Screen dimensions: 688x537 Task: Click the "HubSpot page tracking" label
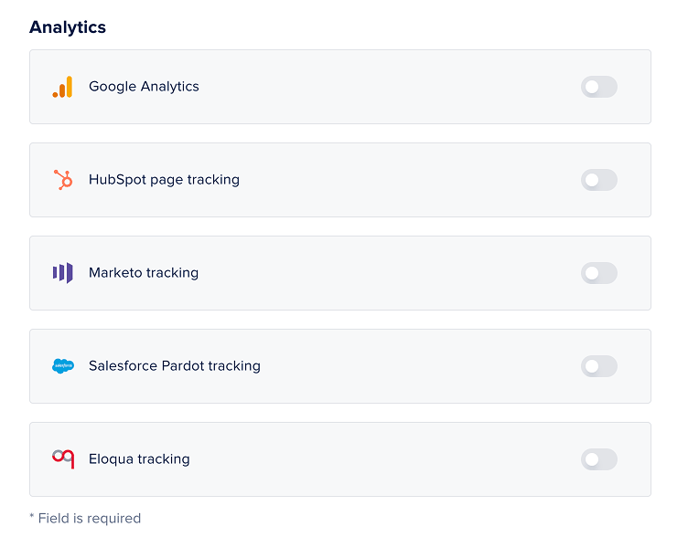pos(164,180)
